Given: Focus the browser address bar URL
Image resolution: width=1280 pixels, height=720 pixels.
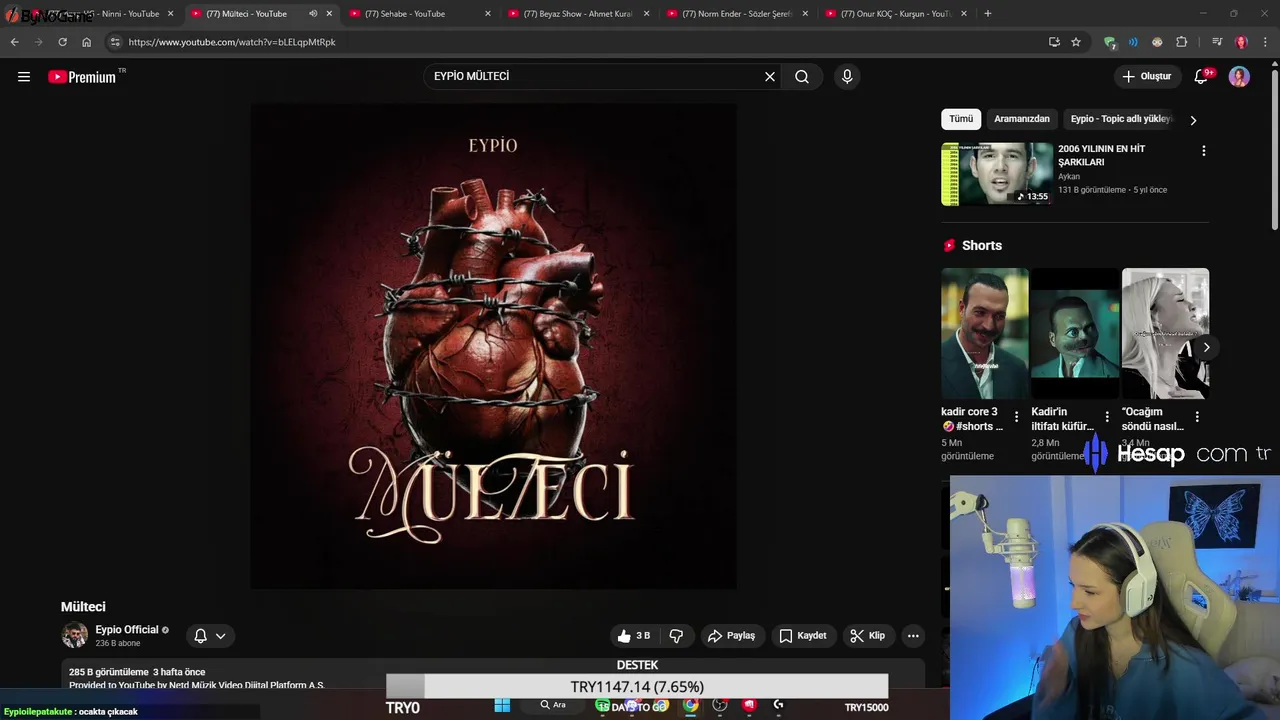Looking at the screenshot, I should pyautogui.click(x=232, y=42).
